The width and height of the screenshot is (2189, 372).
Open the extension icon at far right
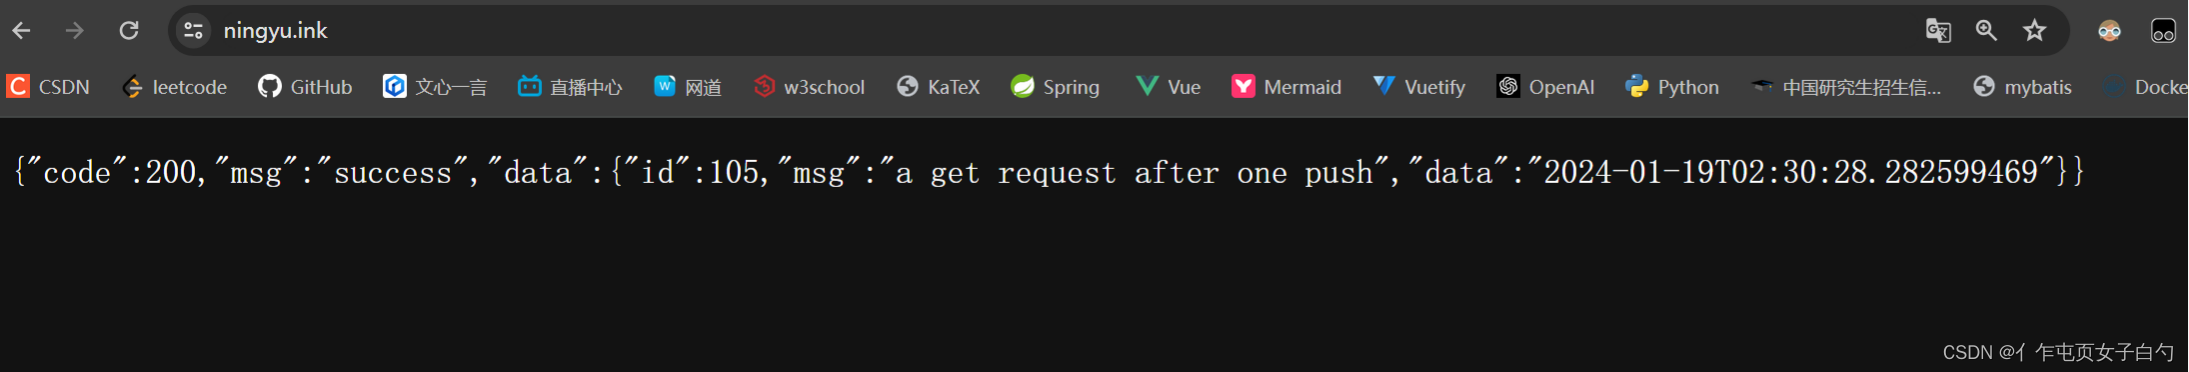(2163, 31)
